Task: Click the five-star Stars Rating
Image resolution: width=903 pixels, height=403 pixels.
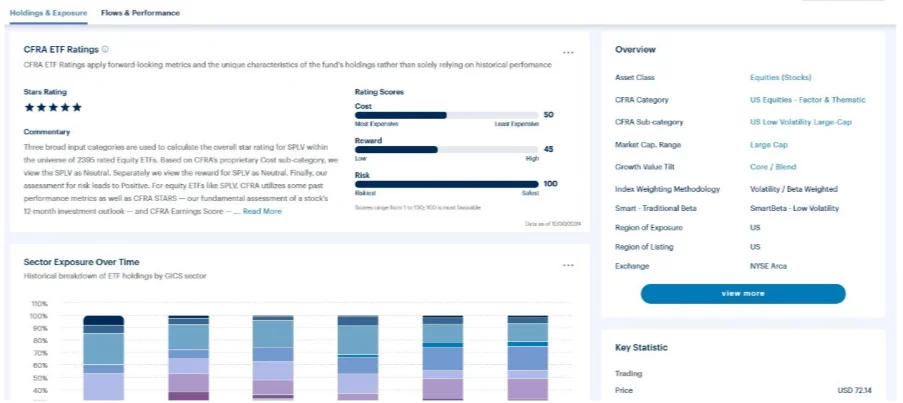Action: (53, 107)
